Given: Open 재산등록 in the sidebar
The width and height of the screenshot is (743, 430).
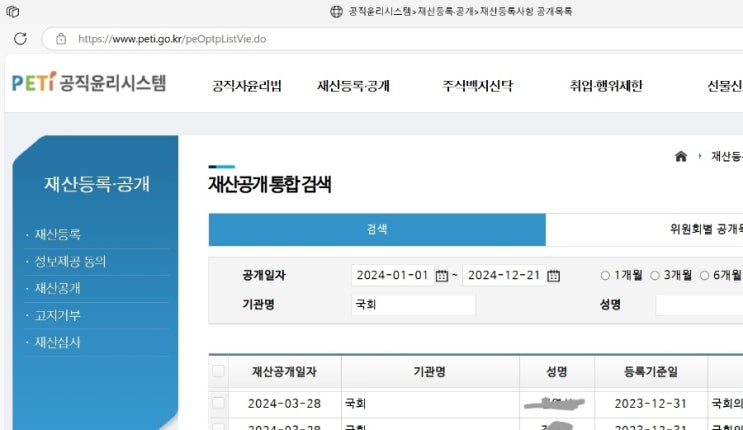Looking at the screenshot, I should 57,234.
